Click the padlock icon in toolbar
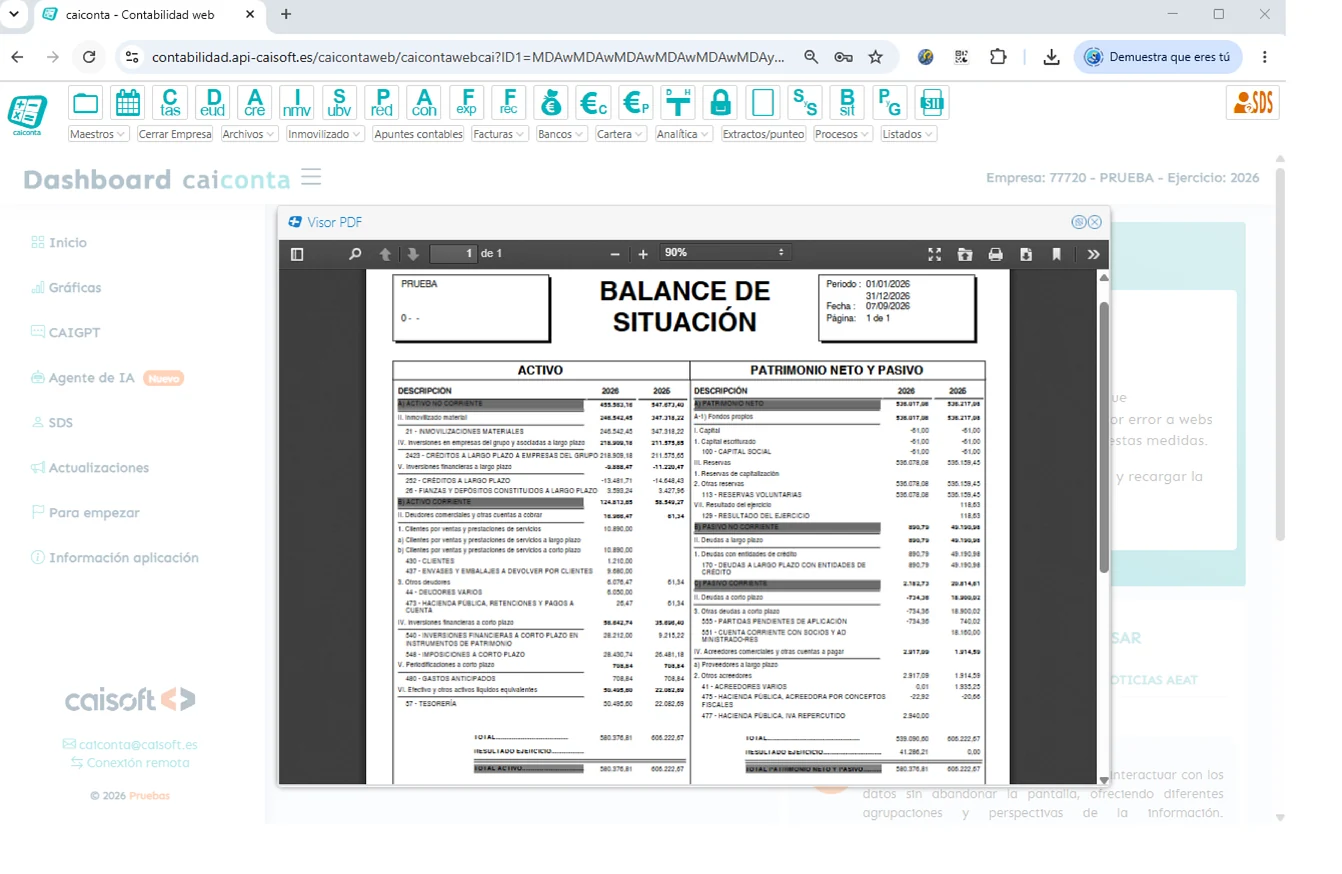 720,102
